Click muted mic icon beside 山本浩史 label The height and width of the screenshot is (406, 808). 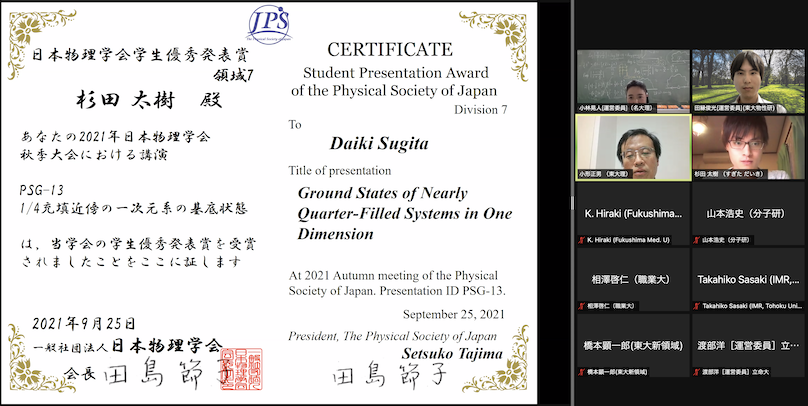[x=697, y=240]
